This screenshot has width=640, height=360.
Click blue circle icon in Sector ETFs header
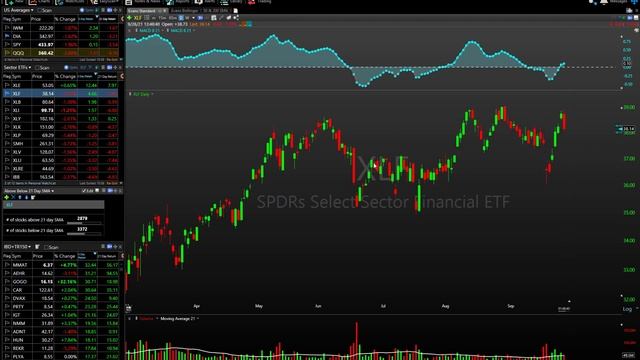(67, 67)
